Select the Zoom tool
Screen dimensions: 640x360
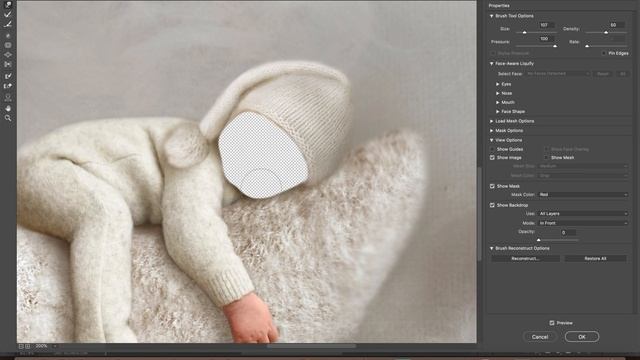pyautogui.click(x=8, y=118)
